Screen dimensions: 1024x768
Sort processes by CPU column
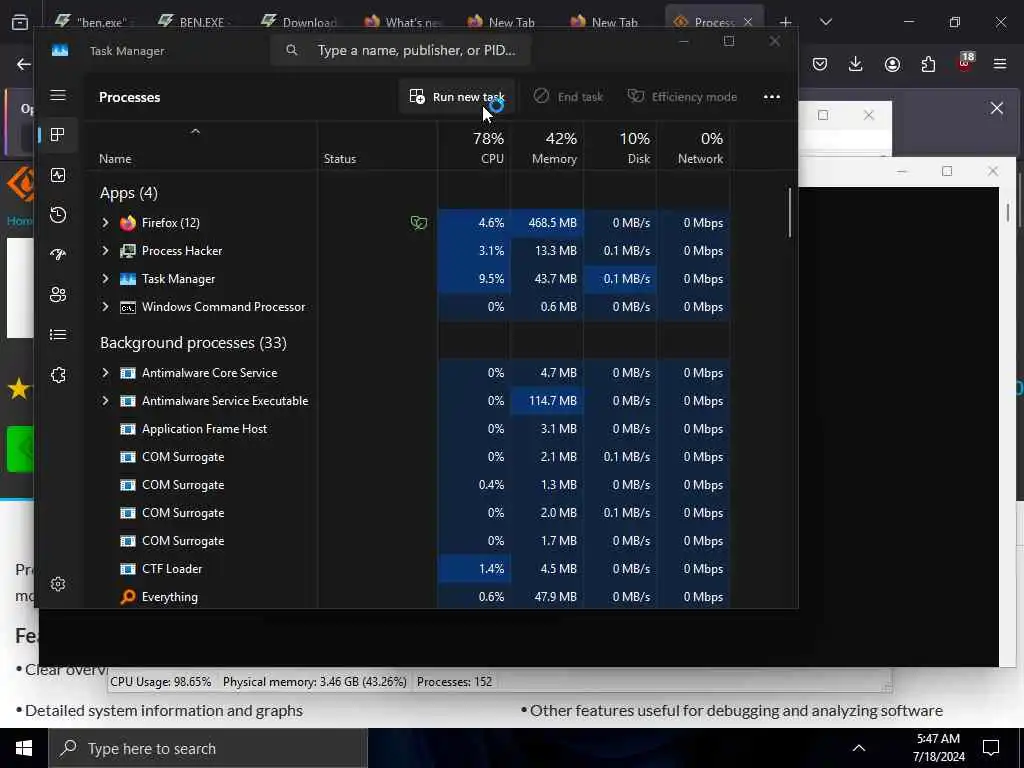[x=474, y=148]
